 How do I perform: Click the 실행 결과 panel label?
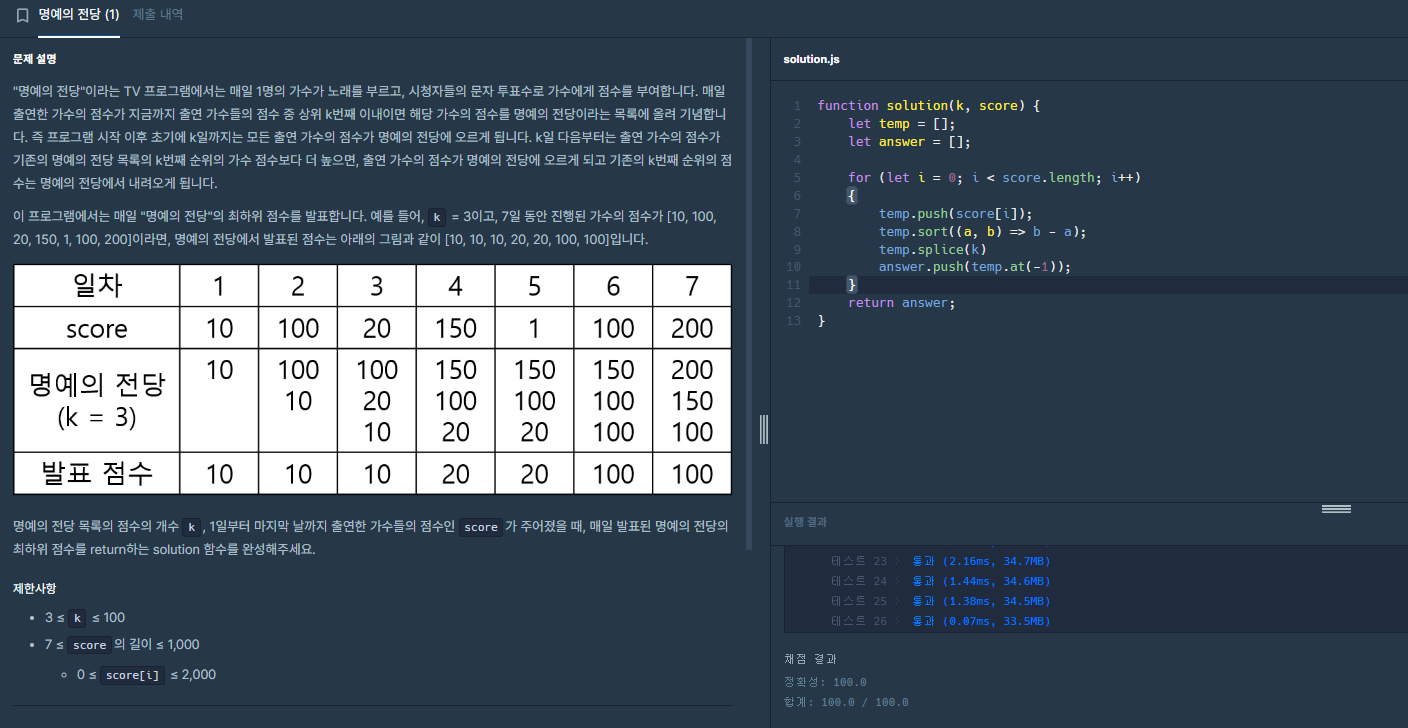tap(806, 522)
